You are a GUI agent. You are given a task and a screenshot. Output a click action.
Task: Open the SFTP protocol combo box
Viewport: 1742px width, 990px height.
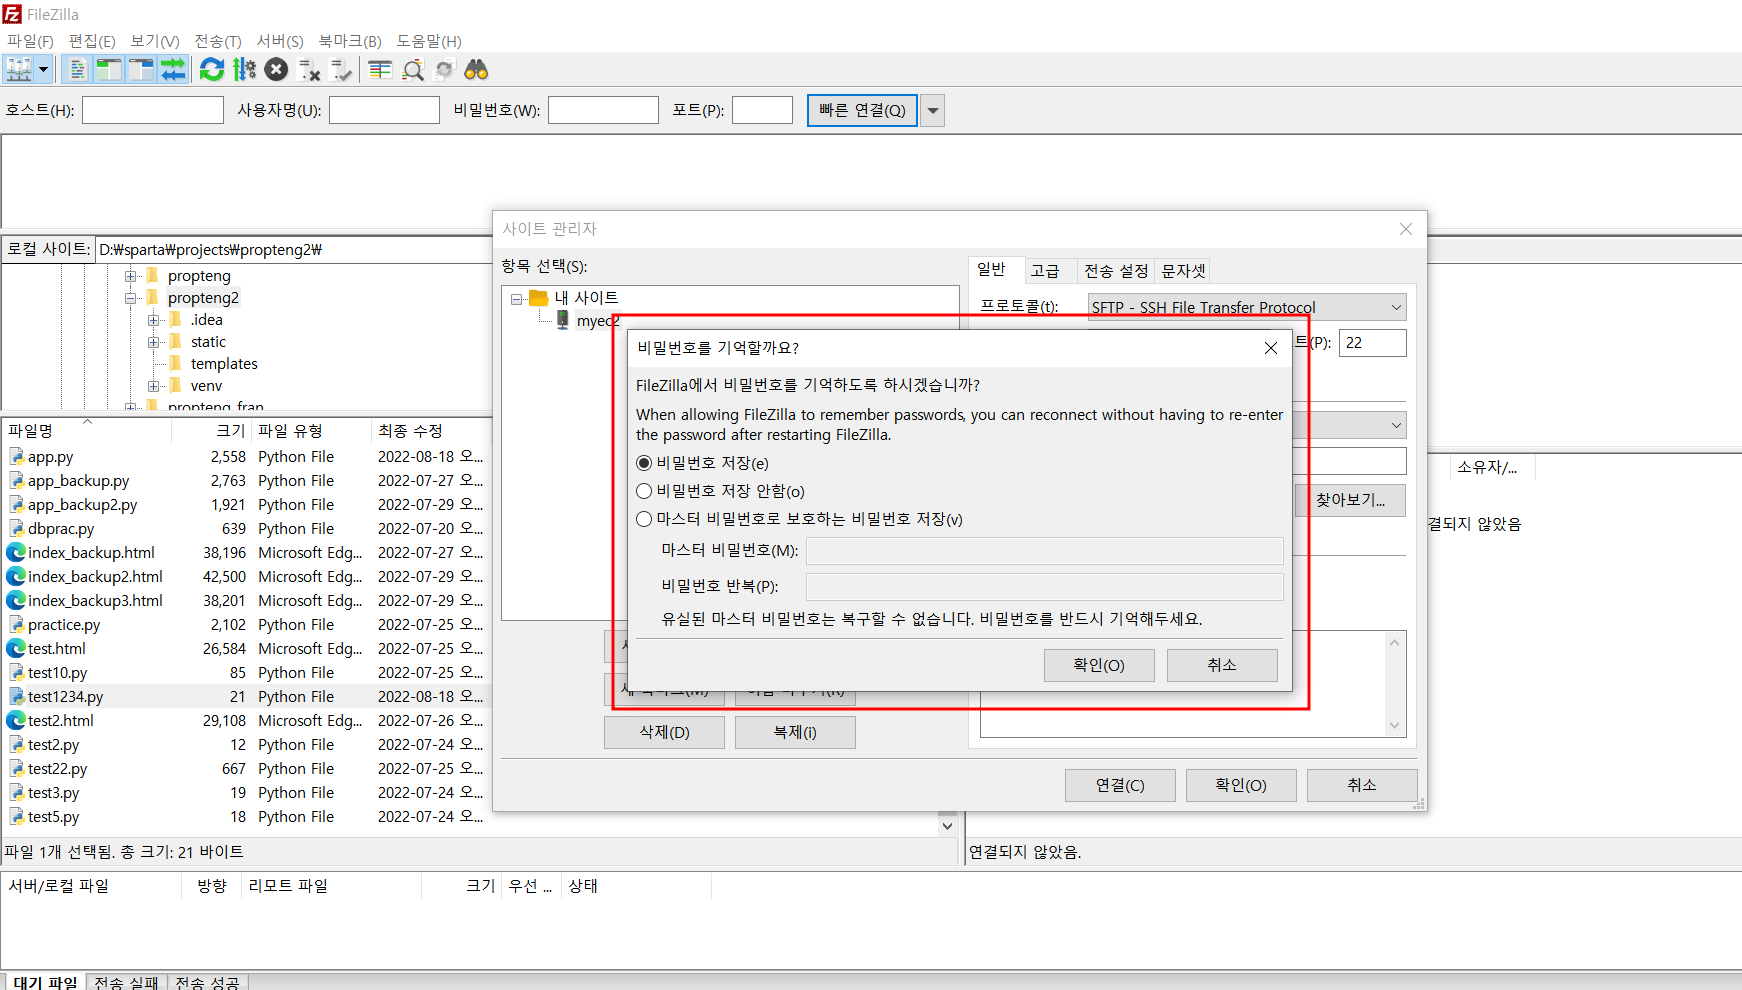(1247, 307)
